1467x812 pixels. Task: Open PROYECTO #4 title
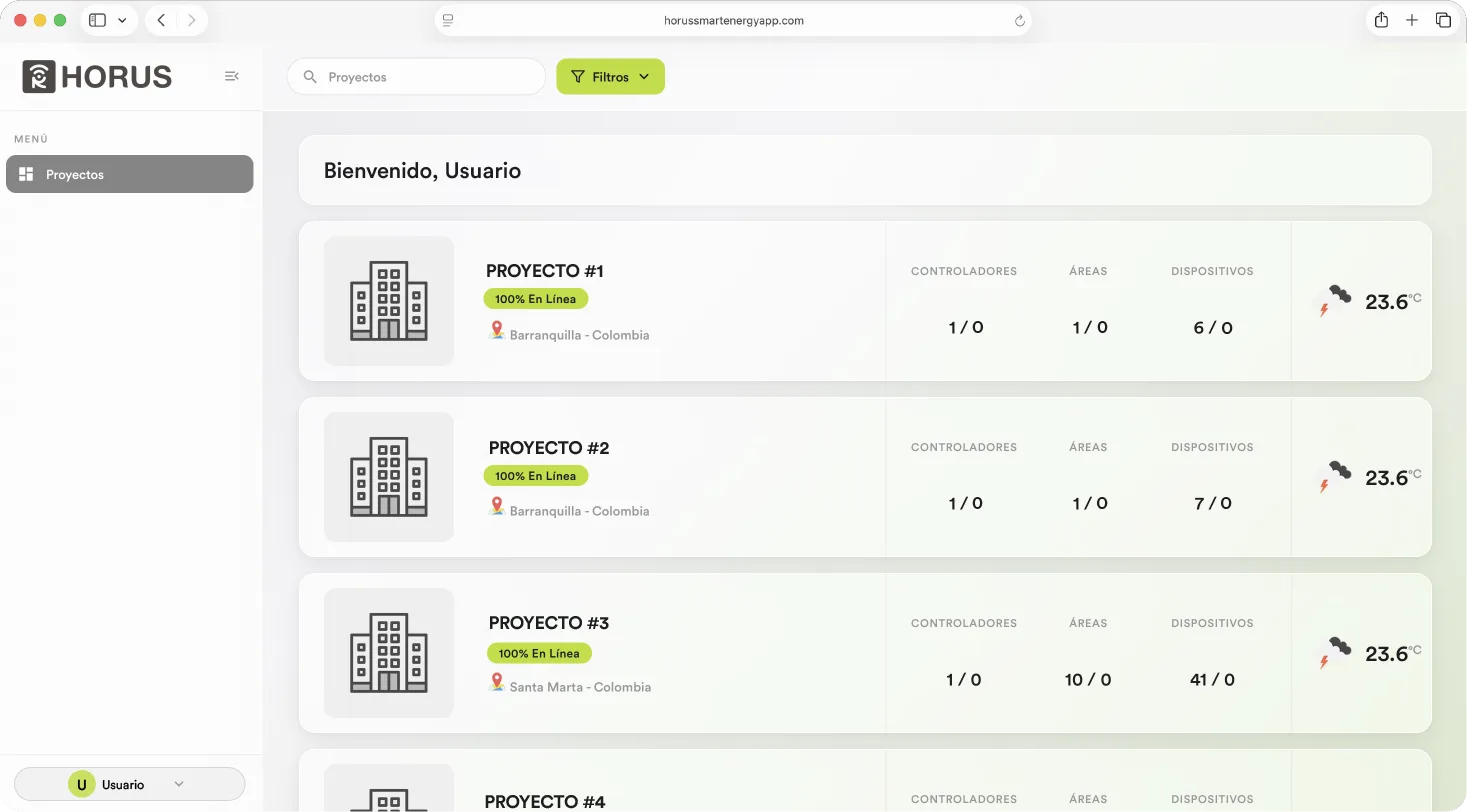(x=545, y=801)
